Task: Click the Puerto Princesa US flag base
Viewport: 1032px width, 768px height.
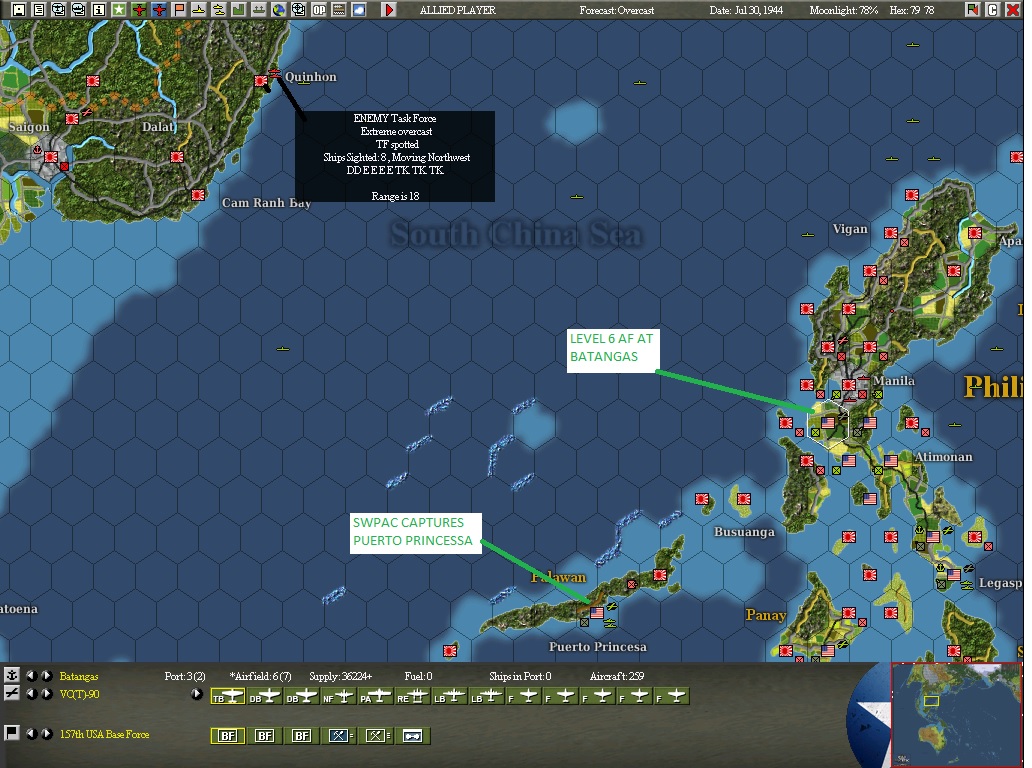Action: coord(597,613)
